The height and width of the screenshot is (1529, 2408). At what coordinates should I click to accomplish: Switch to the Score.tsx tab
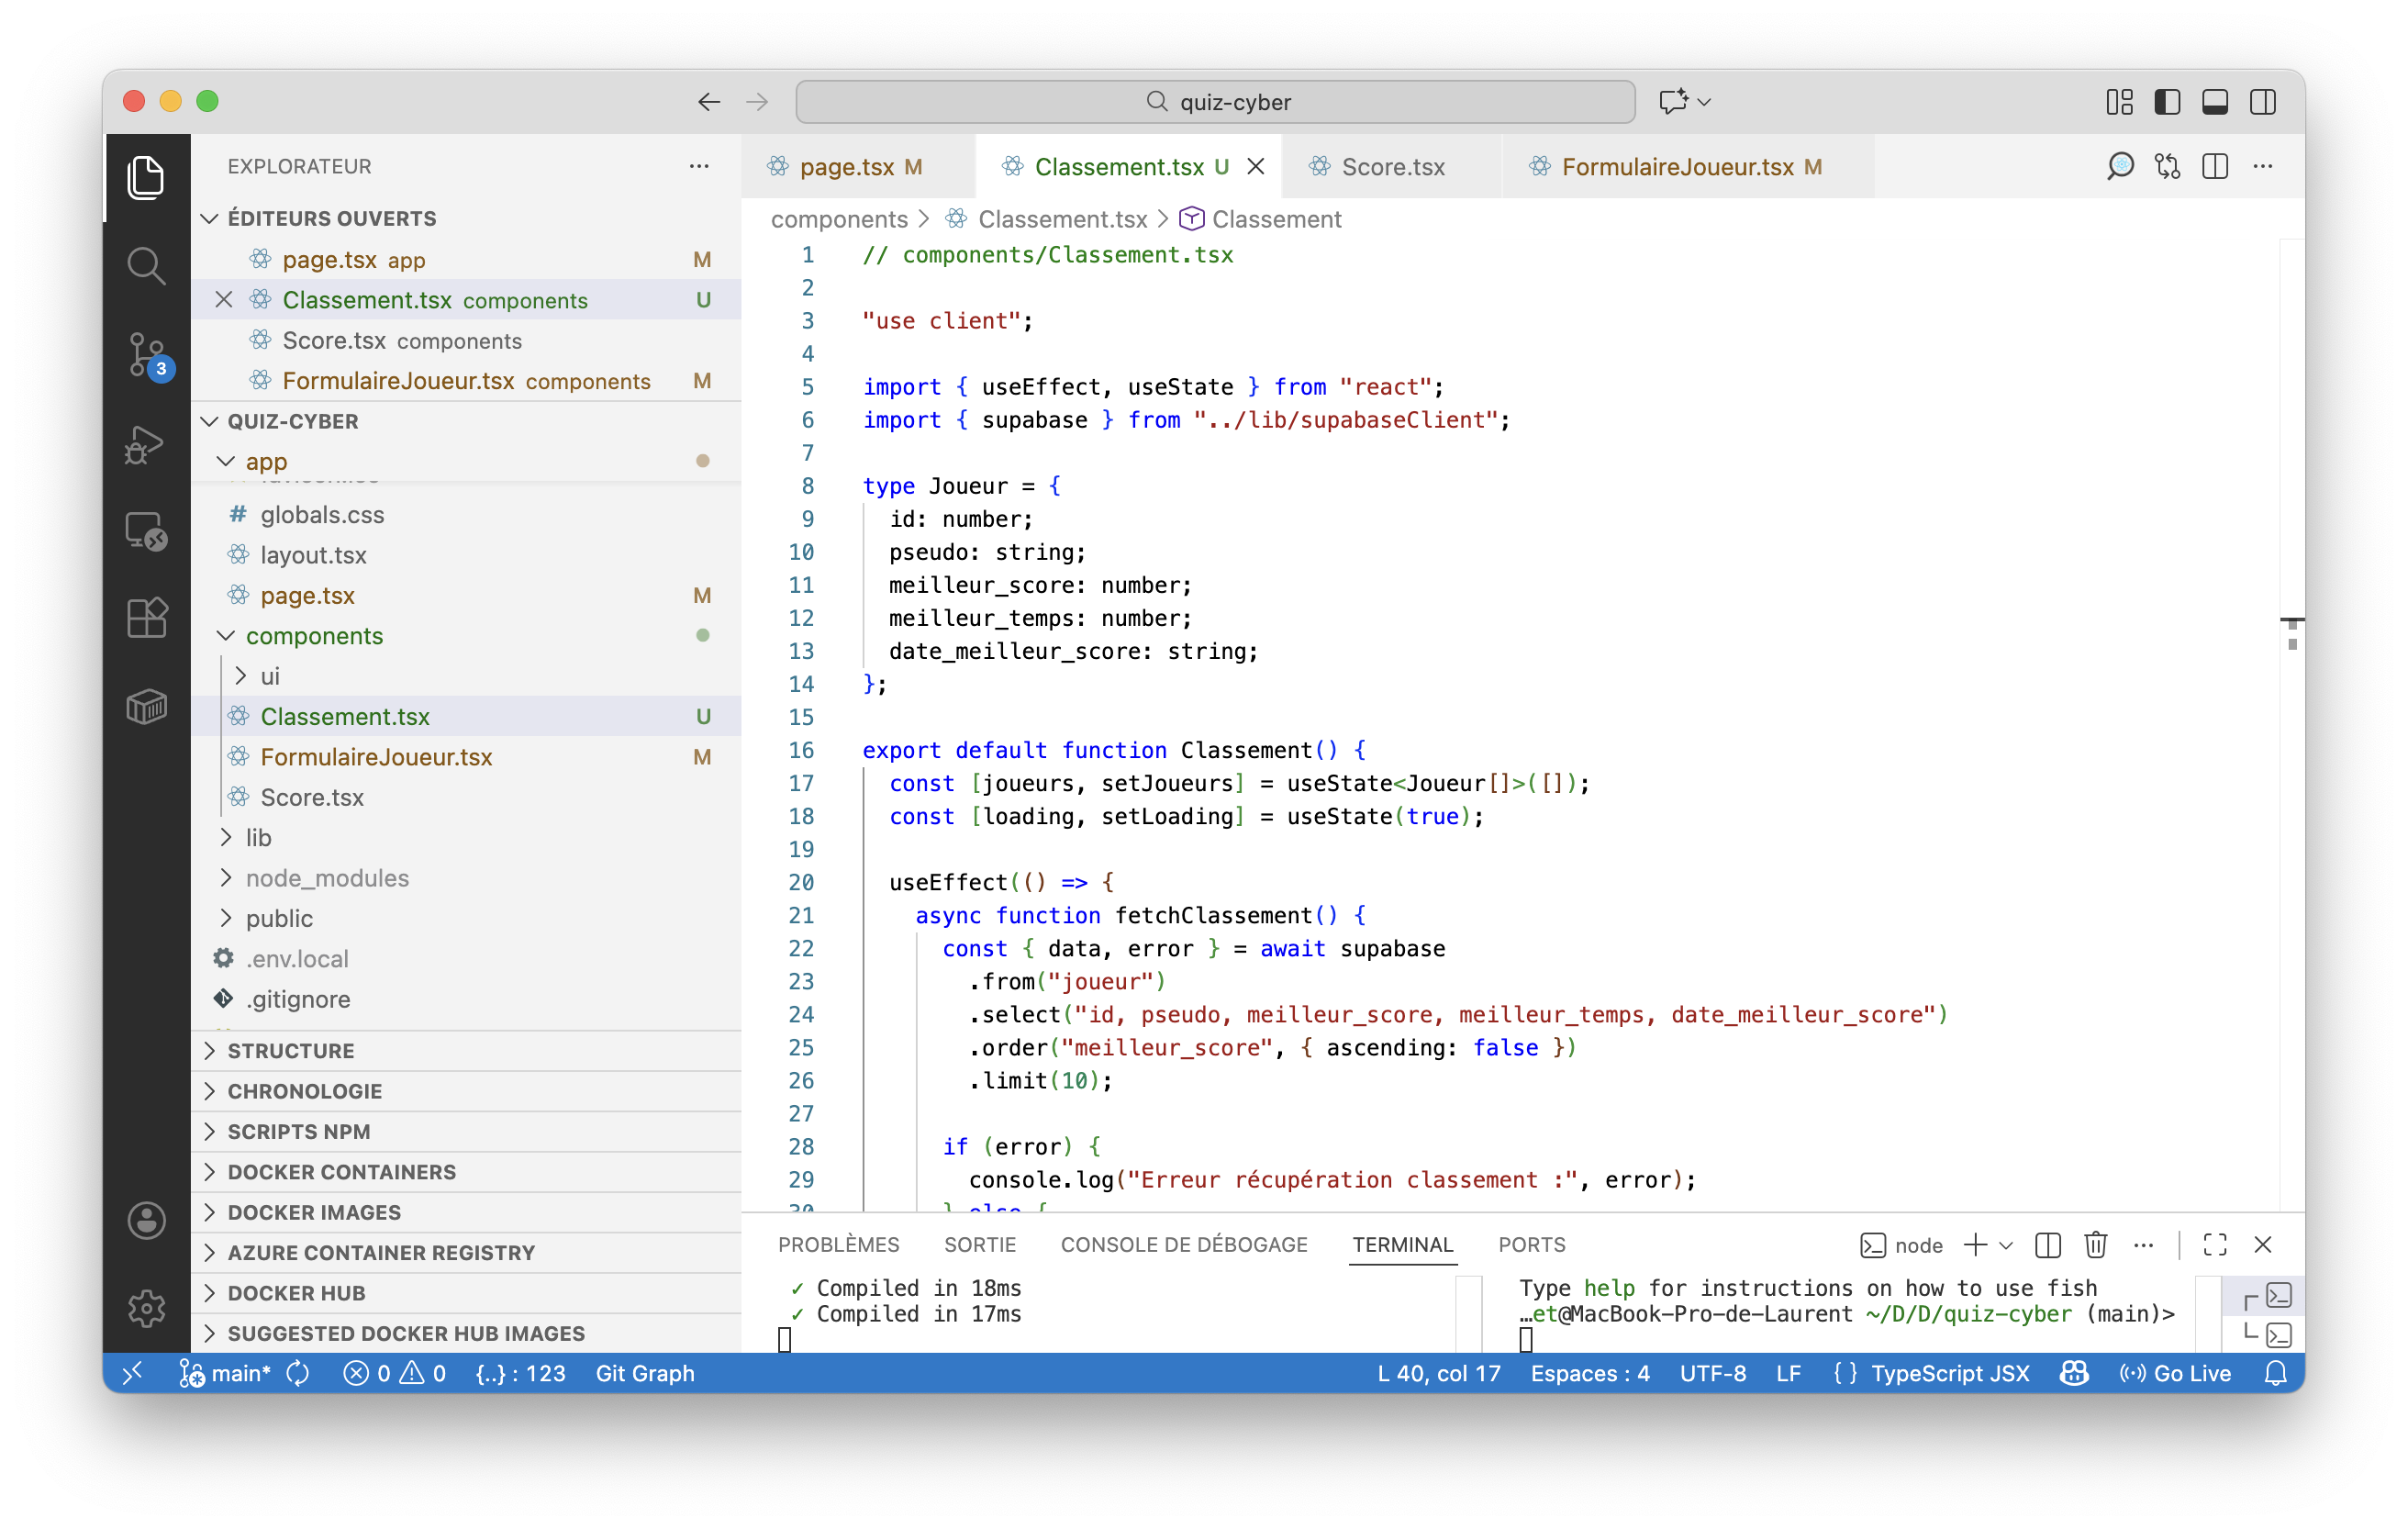click(x=1392, y=167)
